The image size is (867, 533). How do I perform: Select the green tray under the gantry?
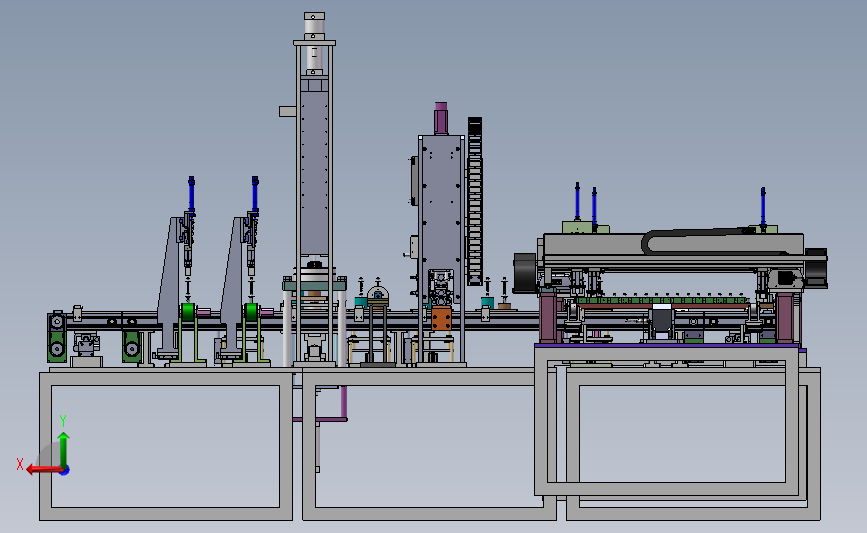click(662, 301)
